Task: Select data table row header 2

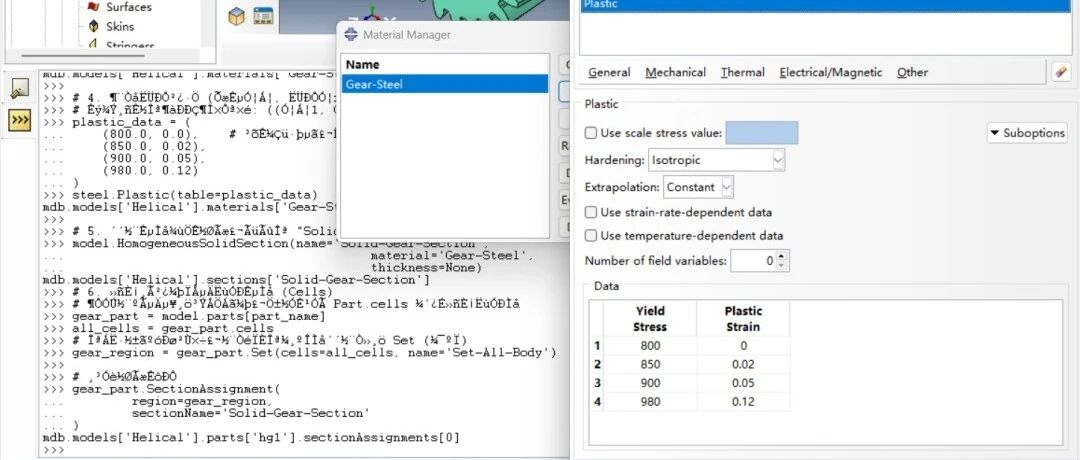Action: tap(597, 364)
